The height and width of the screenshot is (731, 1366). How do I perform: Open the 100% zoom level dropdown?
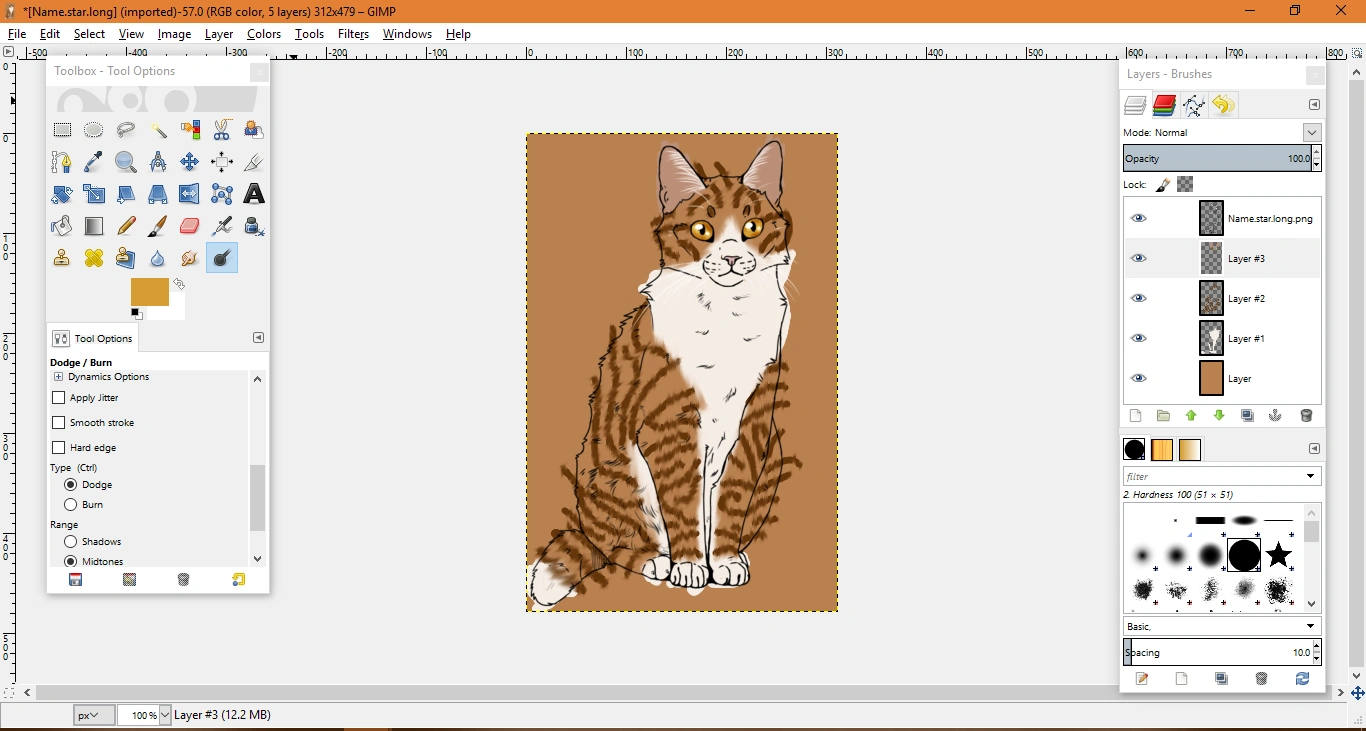[165, 716]
